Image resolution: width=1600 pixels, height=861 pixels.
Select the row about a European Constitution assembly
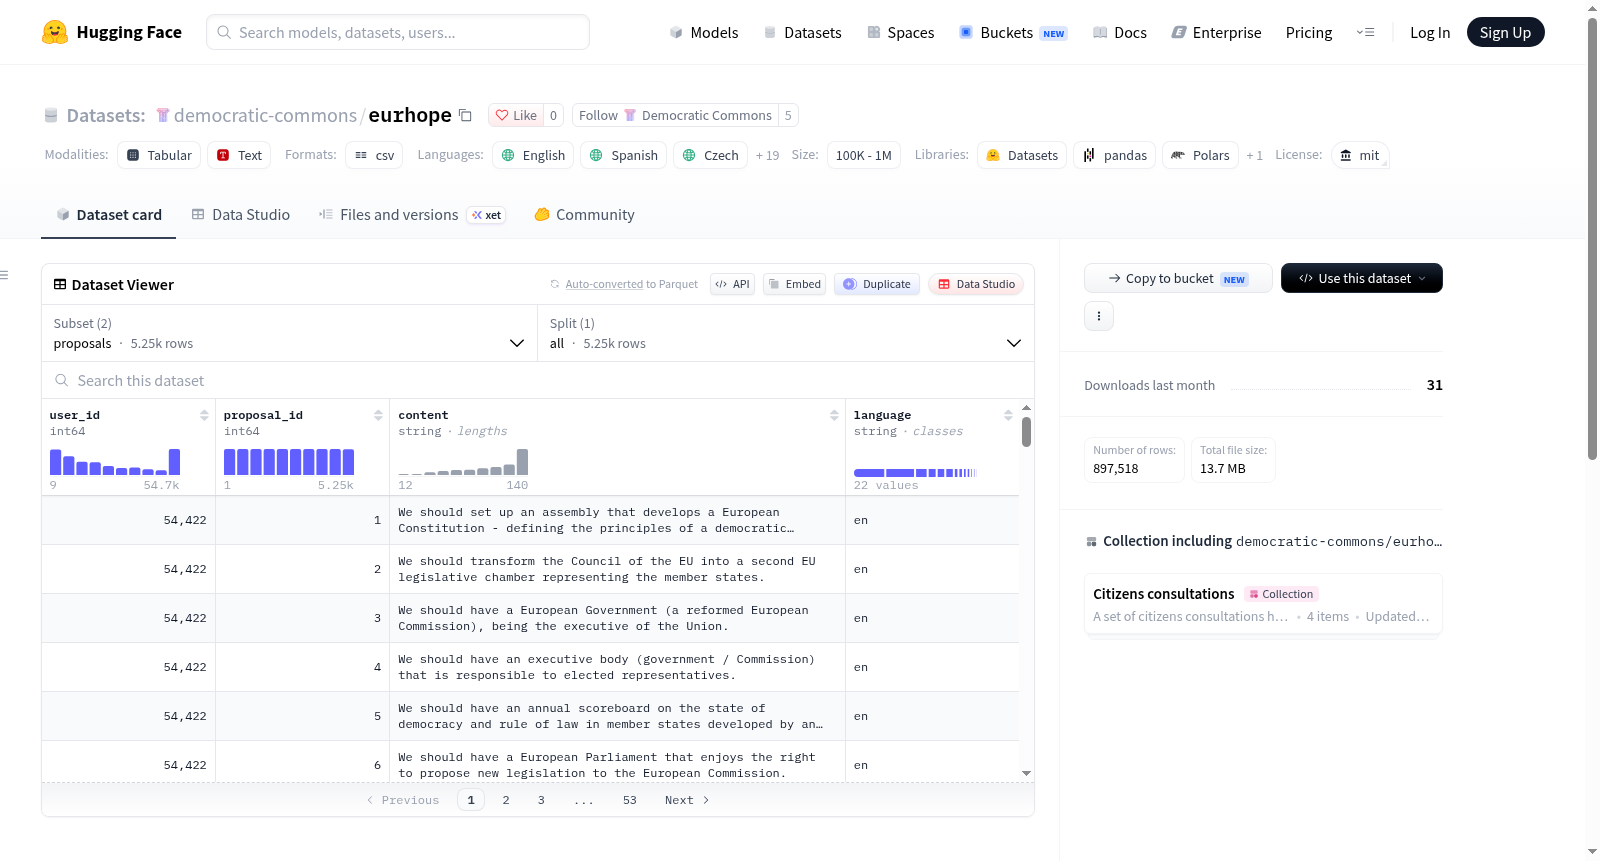530,520
